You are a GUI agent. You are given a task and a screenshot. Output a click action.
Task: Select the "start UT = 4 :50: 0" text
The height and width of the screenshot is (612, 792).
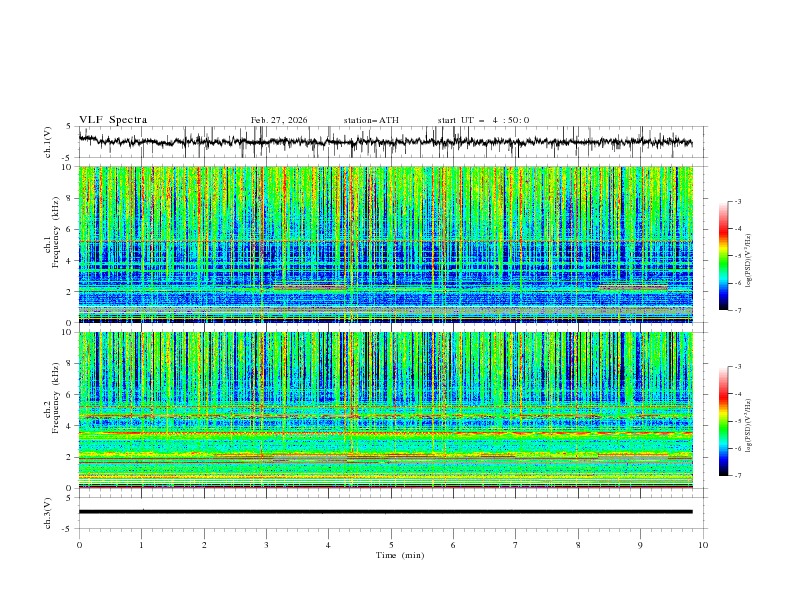(x=483, y=120)
